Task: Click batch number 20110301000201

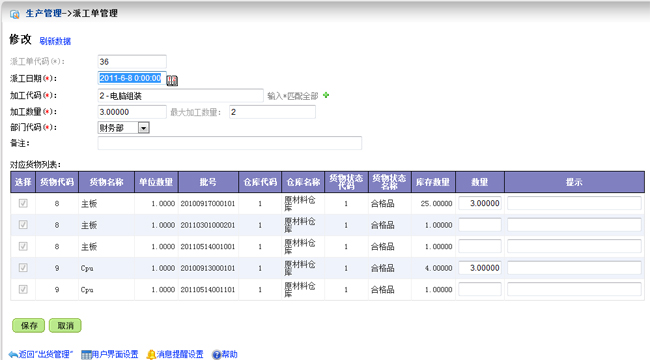Action: coord(208,225)
